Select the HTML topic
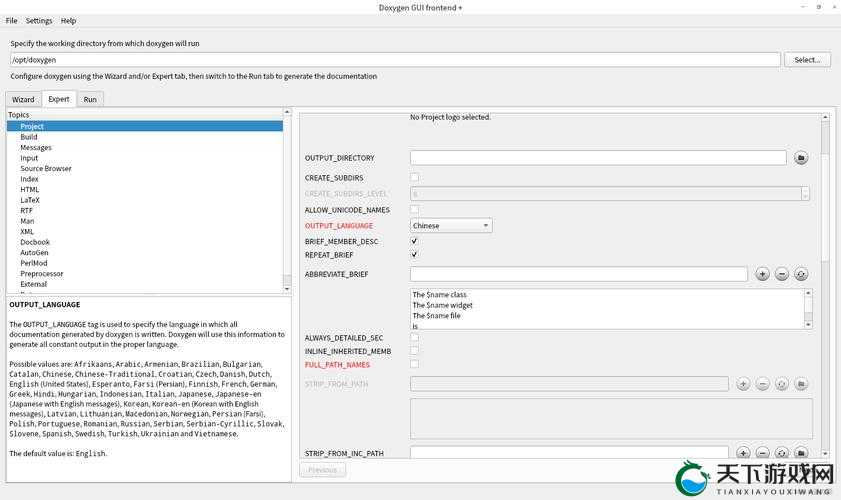This screenshot has height=500, width=841. click(x=29, y=189)
